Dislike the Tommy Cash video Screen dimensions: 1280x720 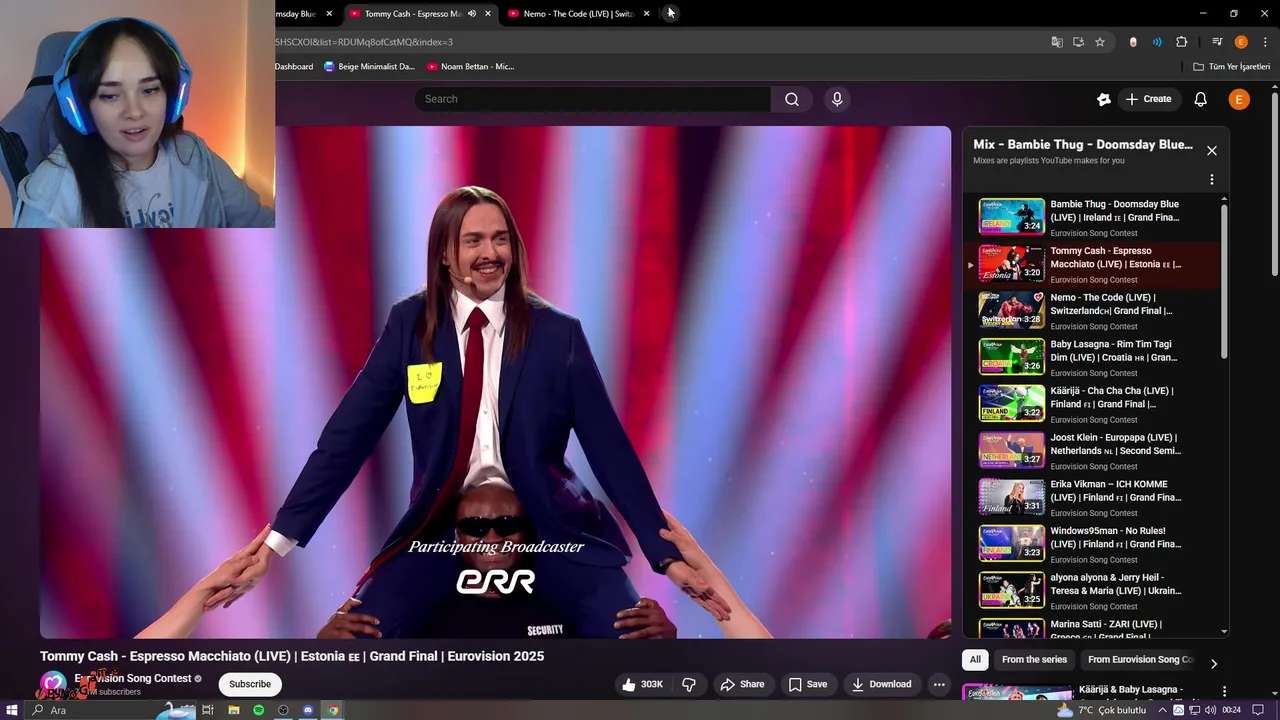coord(689,684)
